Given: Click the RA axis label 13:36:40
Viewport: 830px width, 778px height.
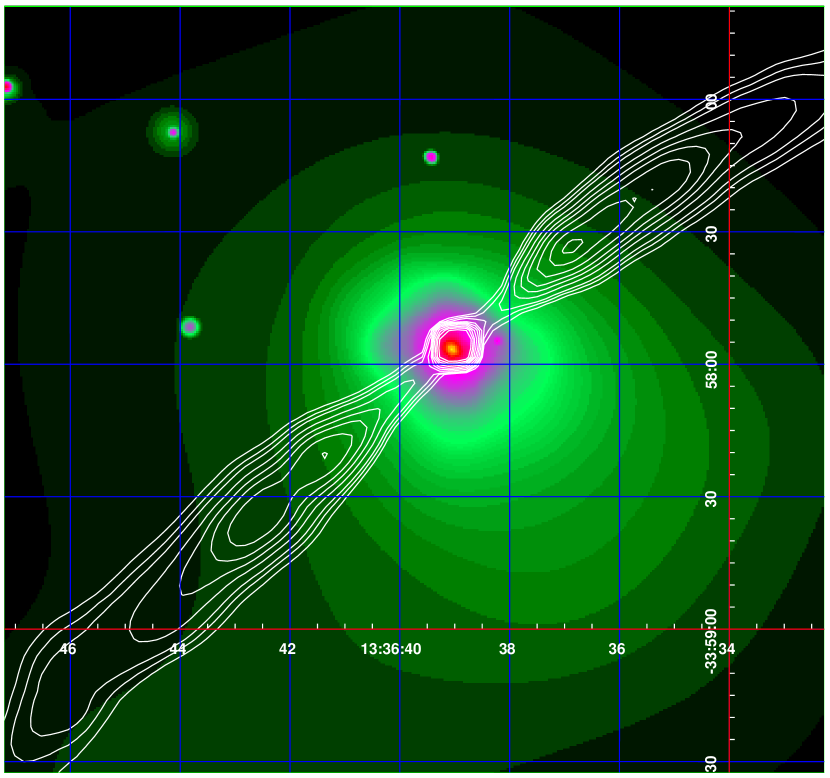Looking at the screenshot, I should [x=391, y=649].
